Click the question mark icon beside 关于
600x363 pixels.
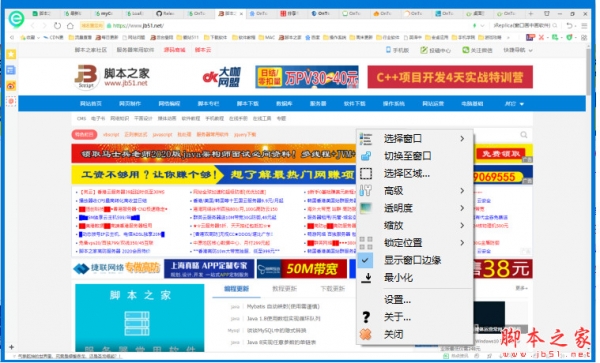[366, 317]
